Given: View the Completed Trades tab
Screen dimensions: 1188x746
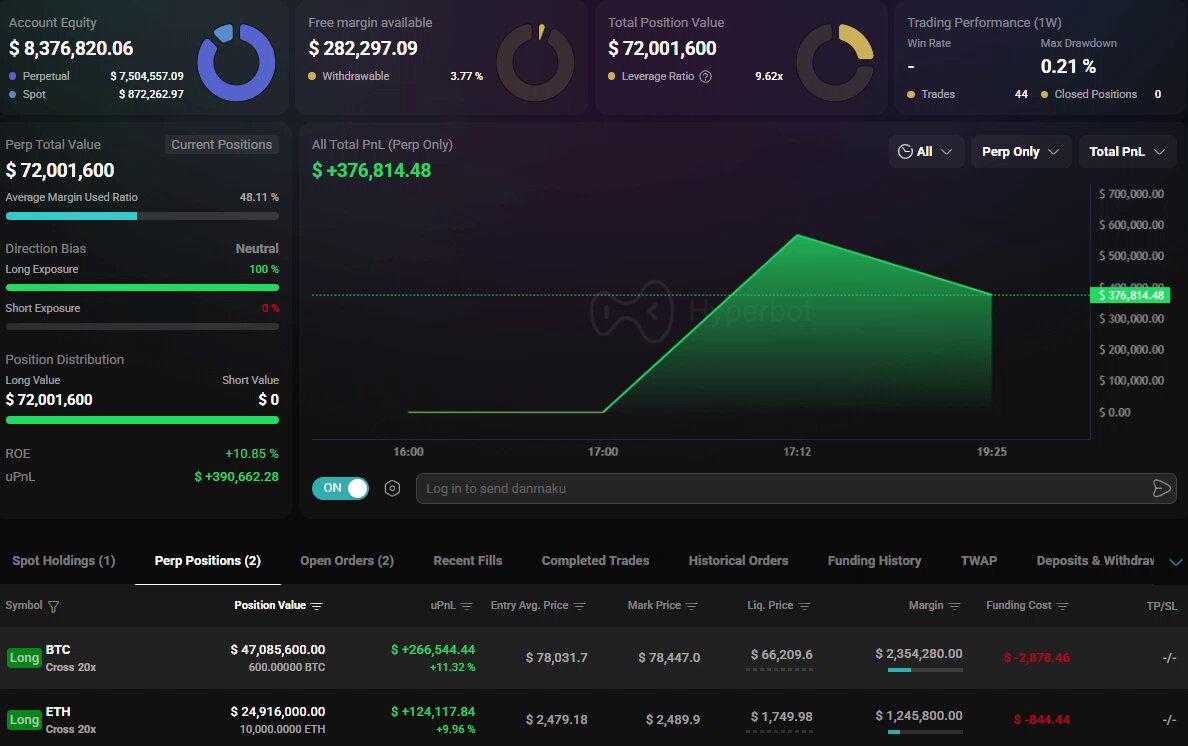Looking at the screenshot, I should coord(596,560).
